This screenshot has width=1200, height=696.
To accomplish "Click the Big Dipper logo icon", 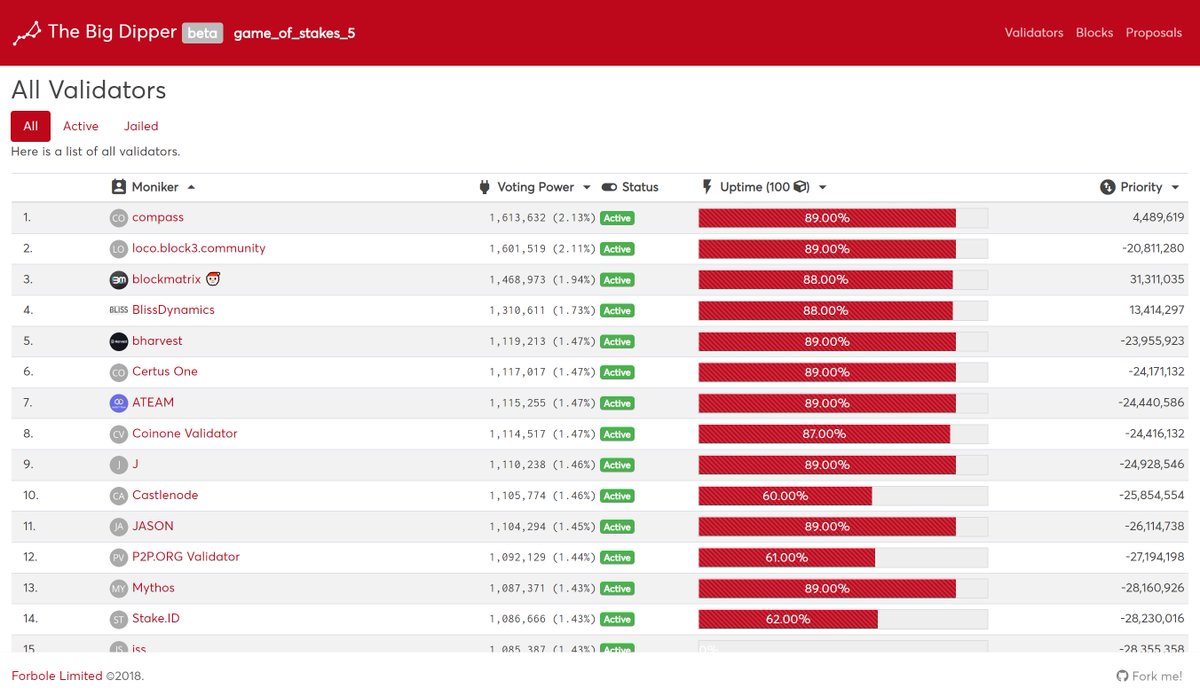I will tap(27, 33).
